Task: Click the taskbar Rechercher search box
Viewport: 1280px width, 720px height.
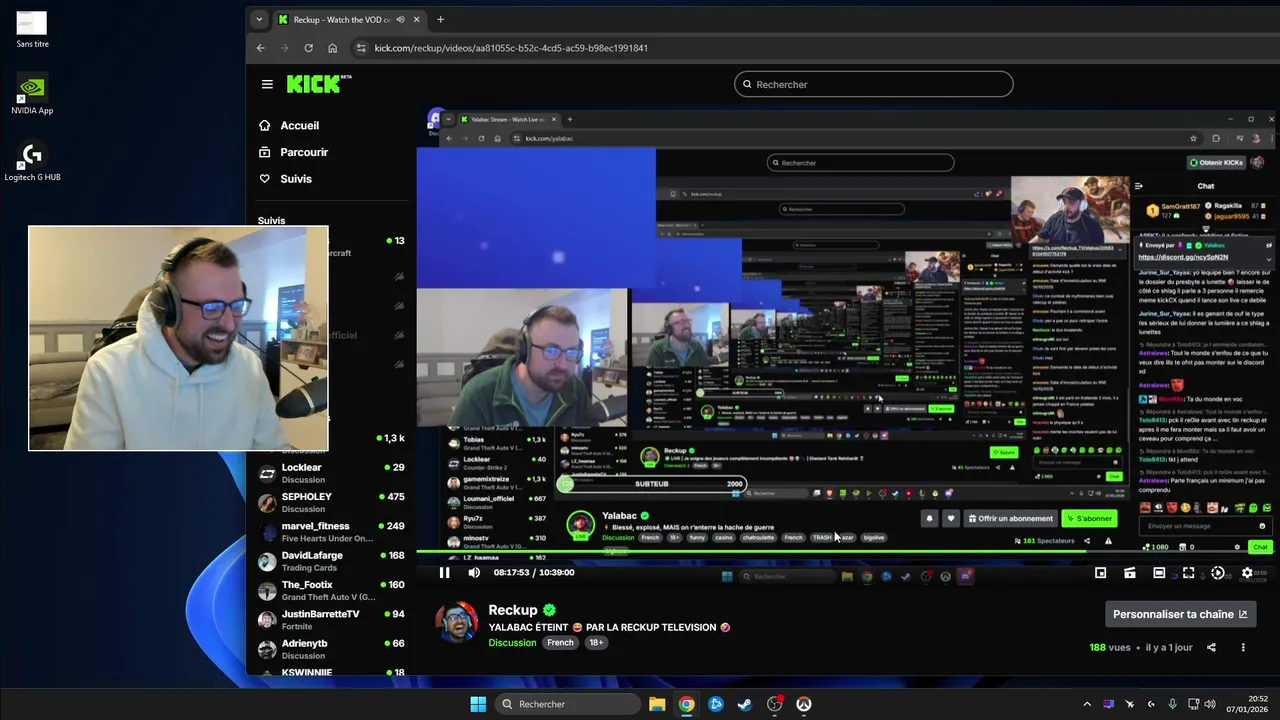Action: (x=568, y=704)
